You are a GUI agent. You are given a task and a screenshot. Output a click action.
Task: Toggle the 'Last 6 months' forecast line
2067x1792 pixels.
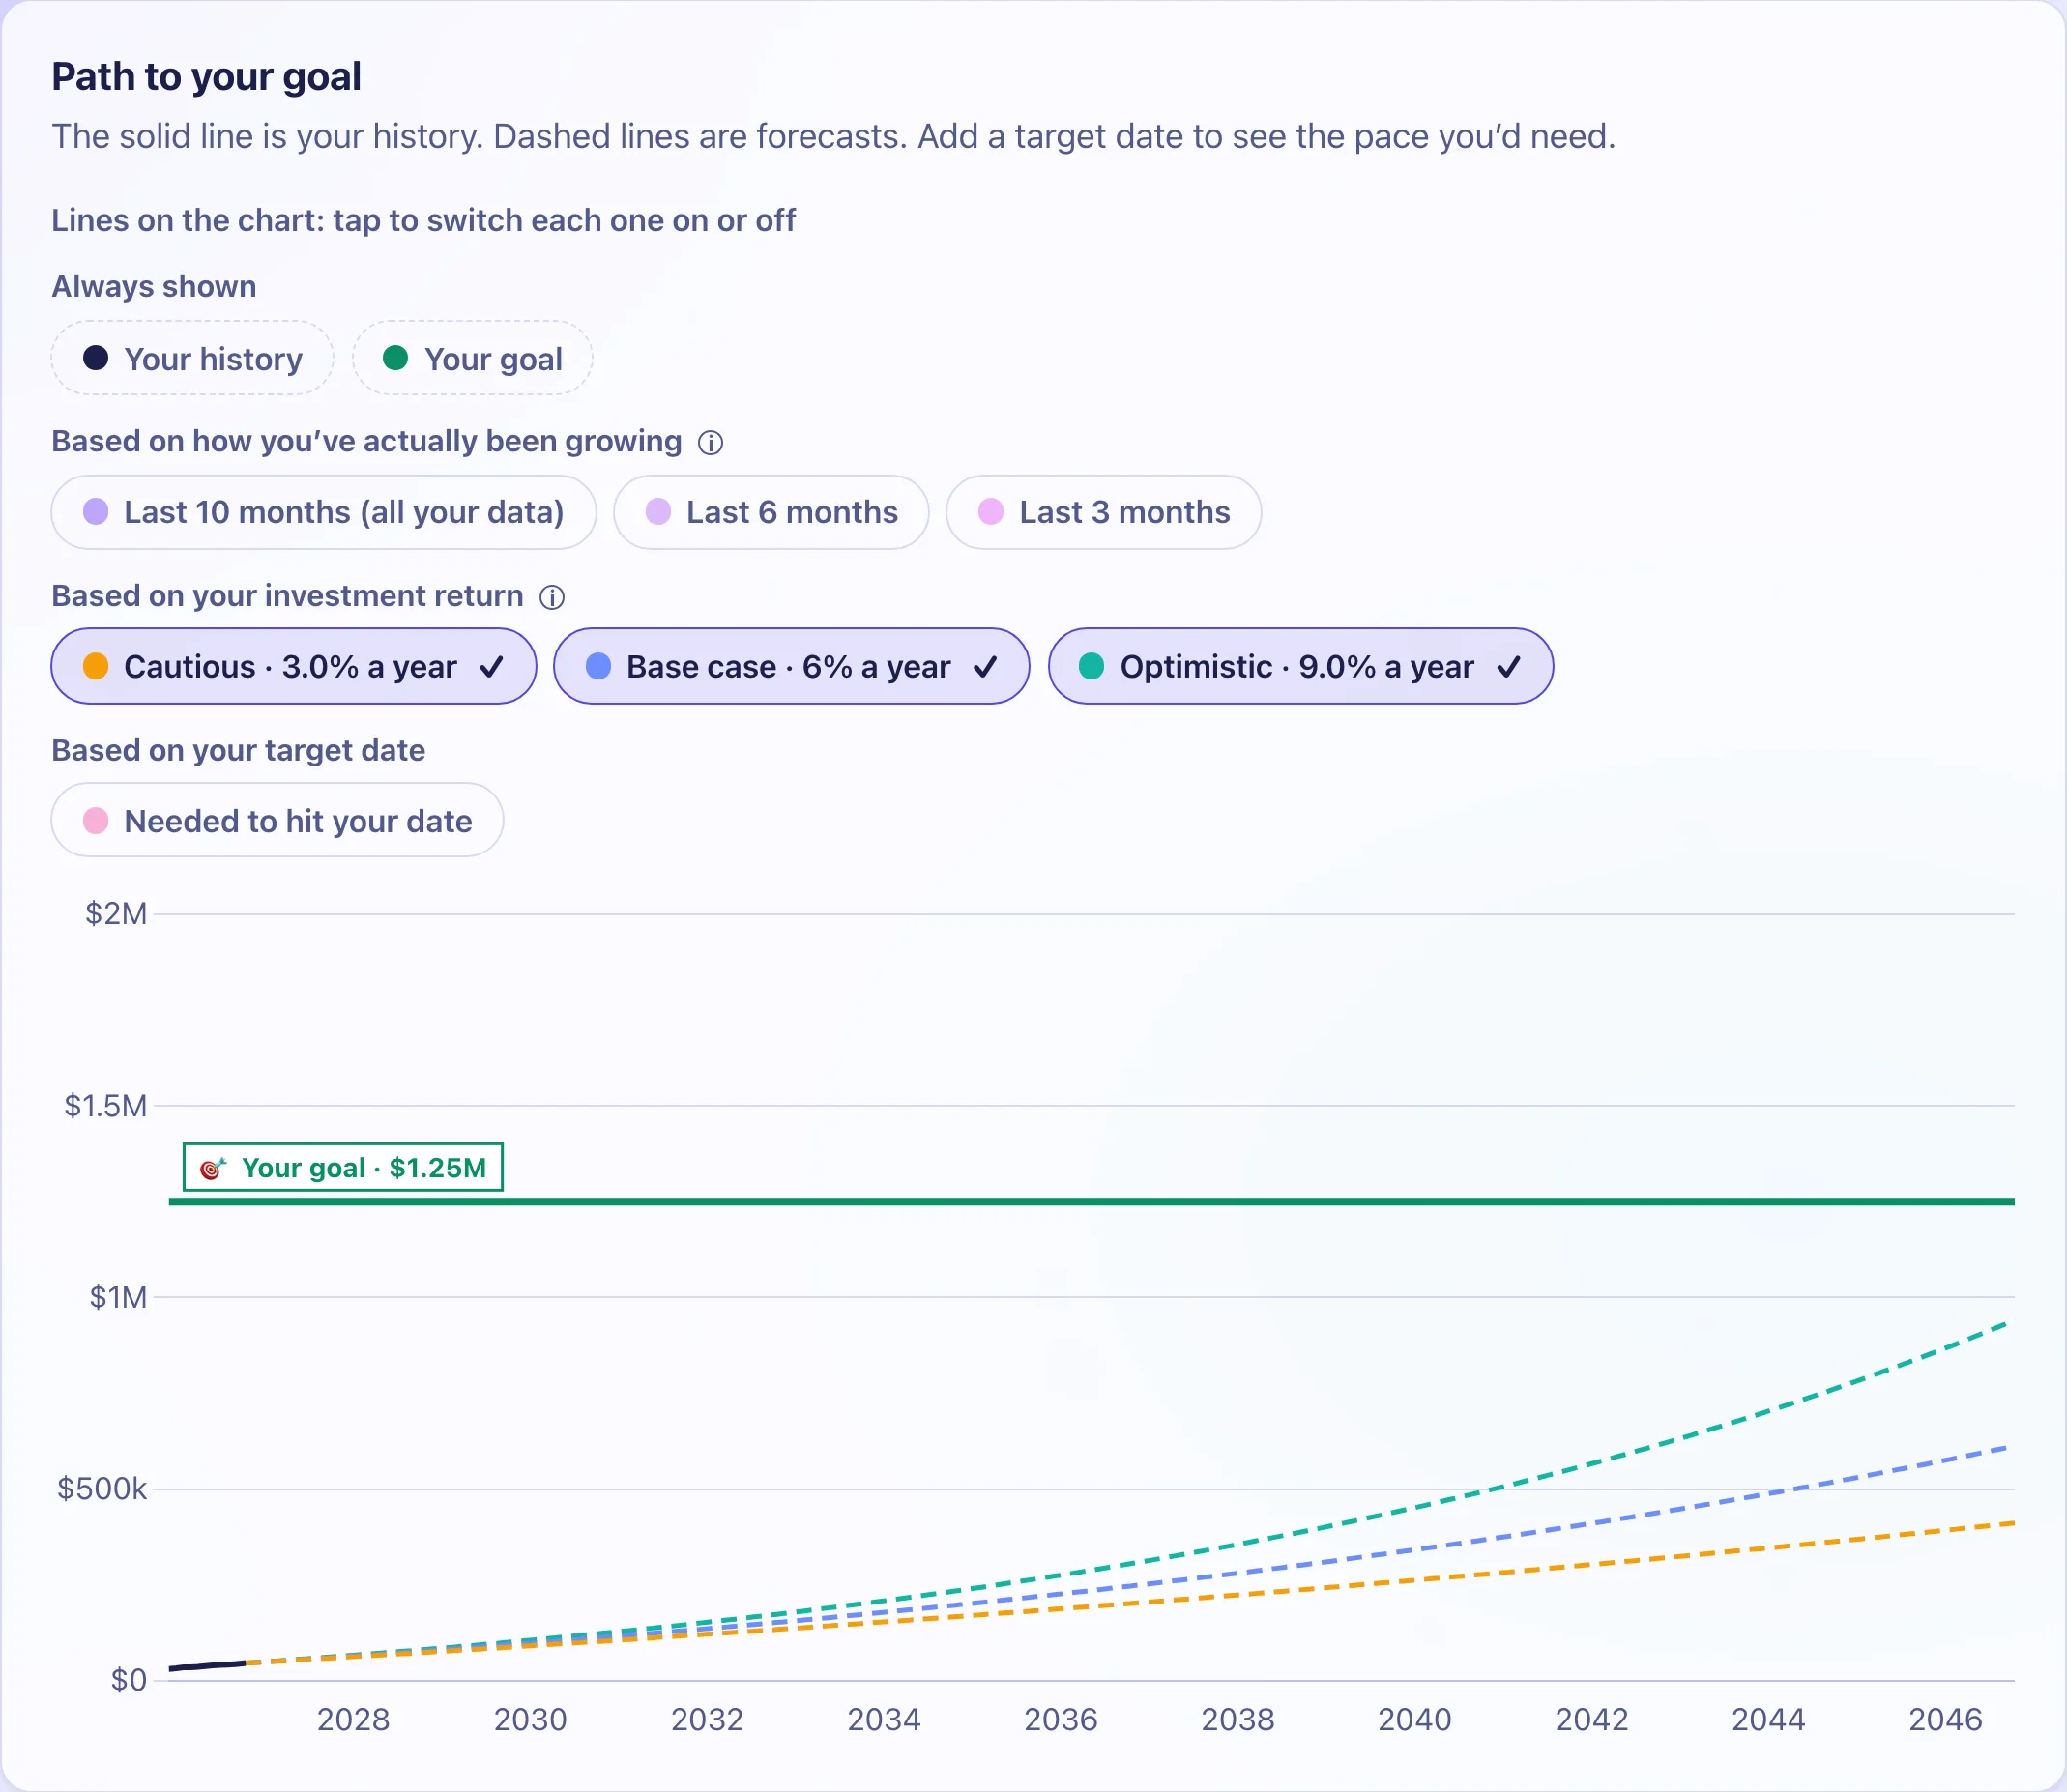point(771,512)
